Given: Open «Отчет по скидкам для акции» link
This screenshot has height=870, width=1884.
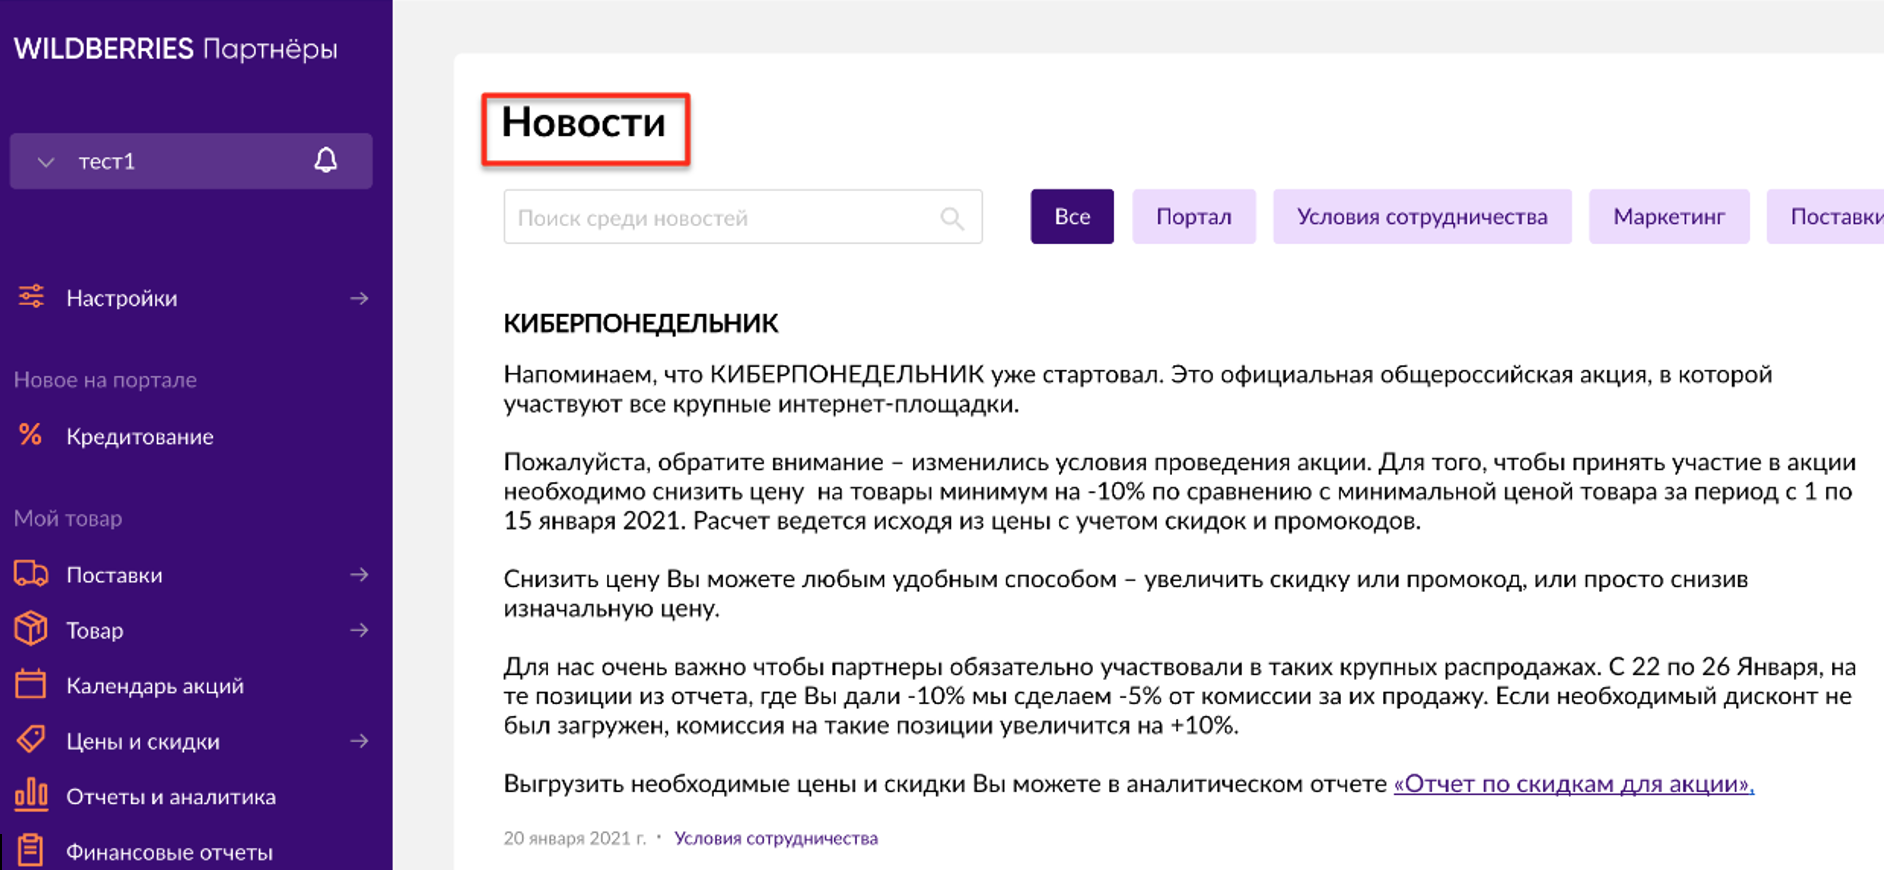Looking at the screenshot, I should tap(1574, 784).
